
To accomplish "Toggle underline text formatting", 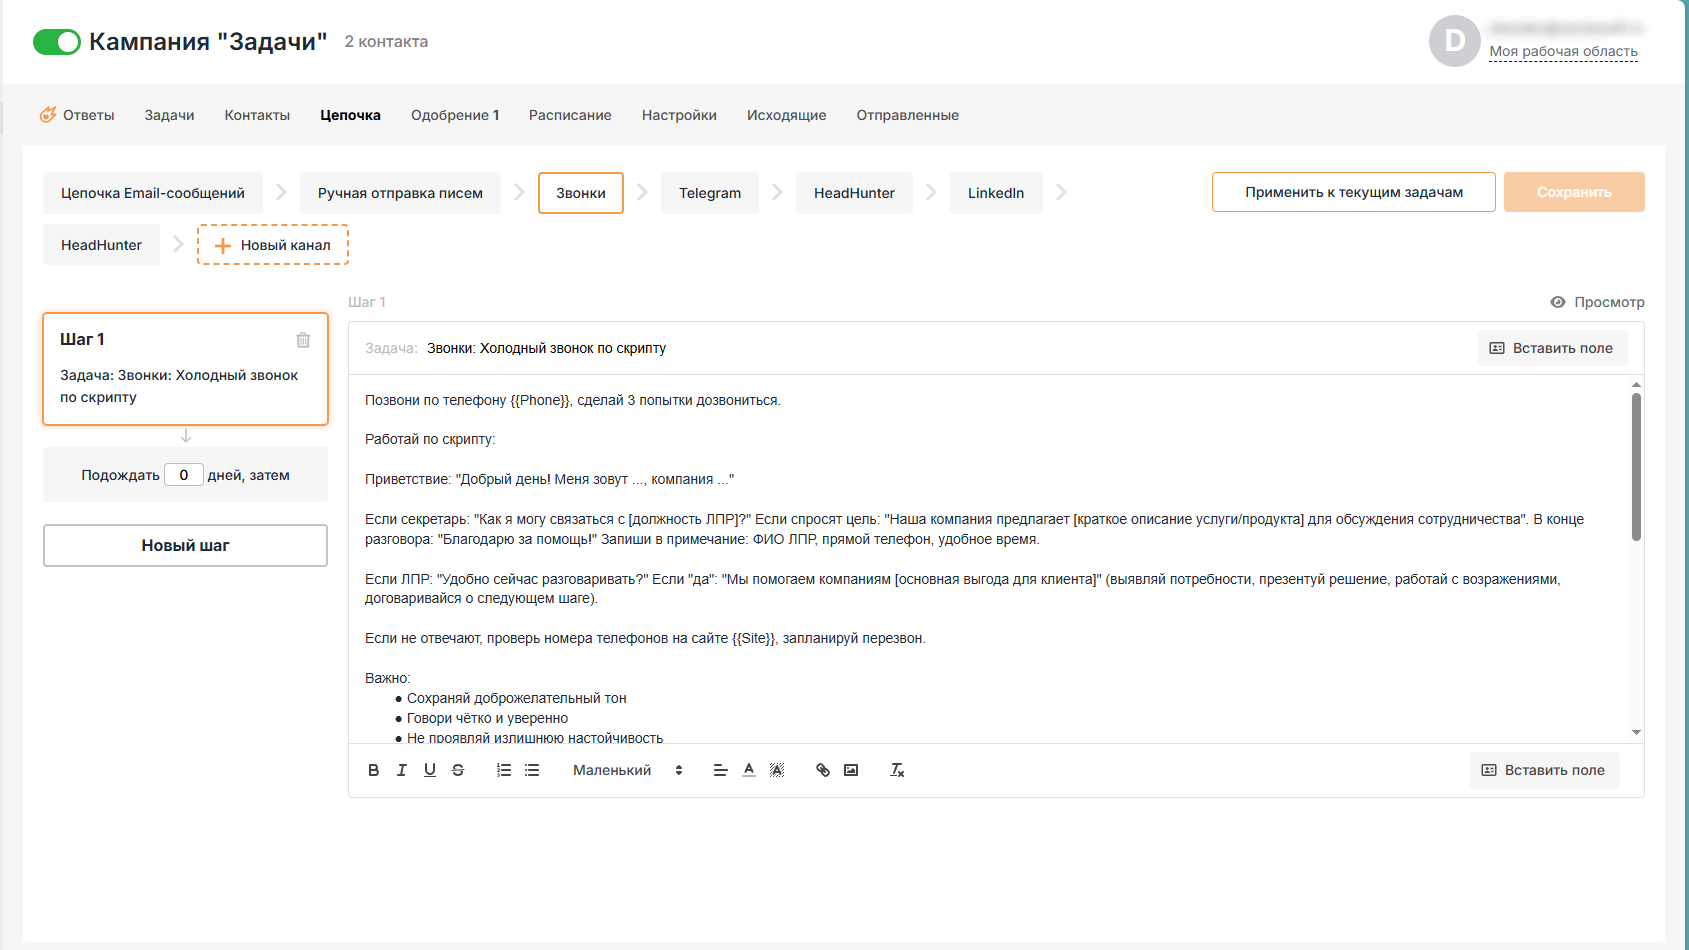I will (x=430, y=770).
